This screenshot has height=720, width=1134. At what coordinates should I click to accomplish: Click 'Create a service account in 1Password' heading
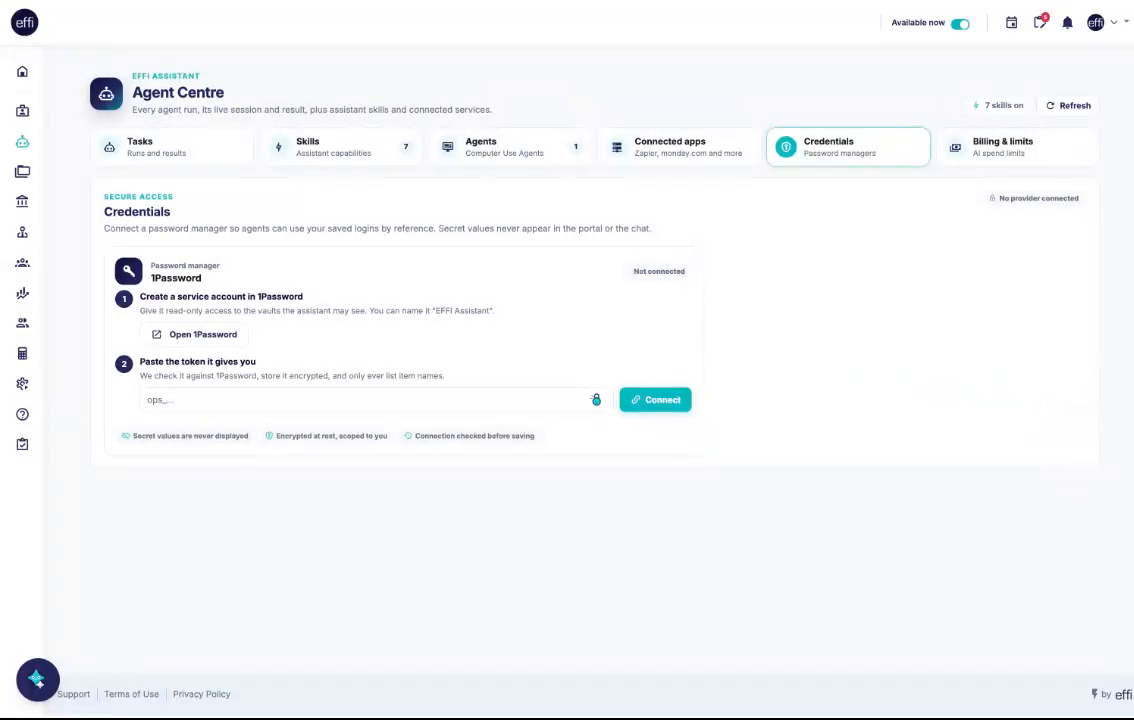[x=221, y=296]
